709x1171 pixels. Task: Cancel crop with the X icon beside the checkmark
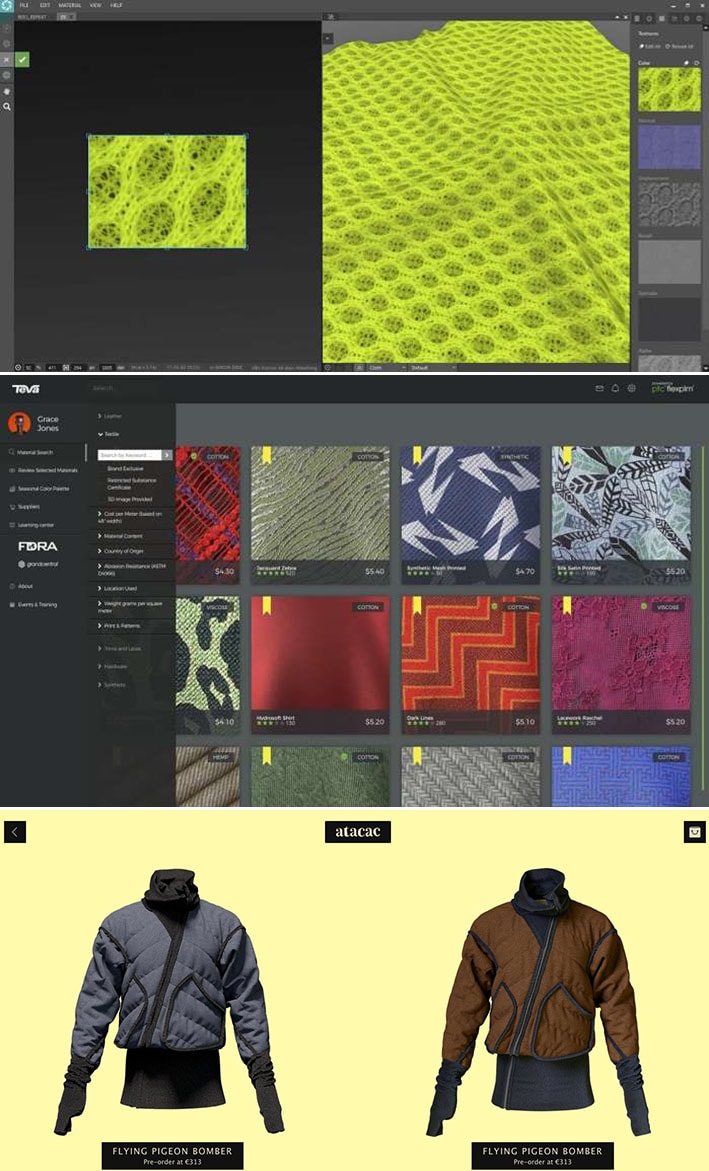(x=7, y=59)
